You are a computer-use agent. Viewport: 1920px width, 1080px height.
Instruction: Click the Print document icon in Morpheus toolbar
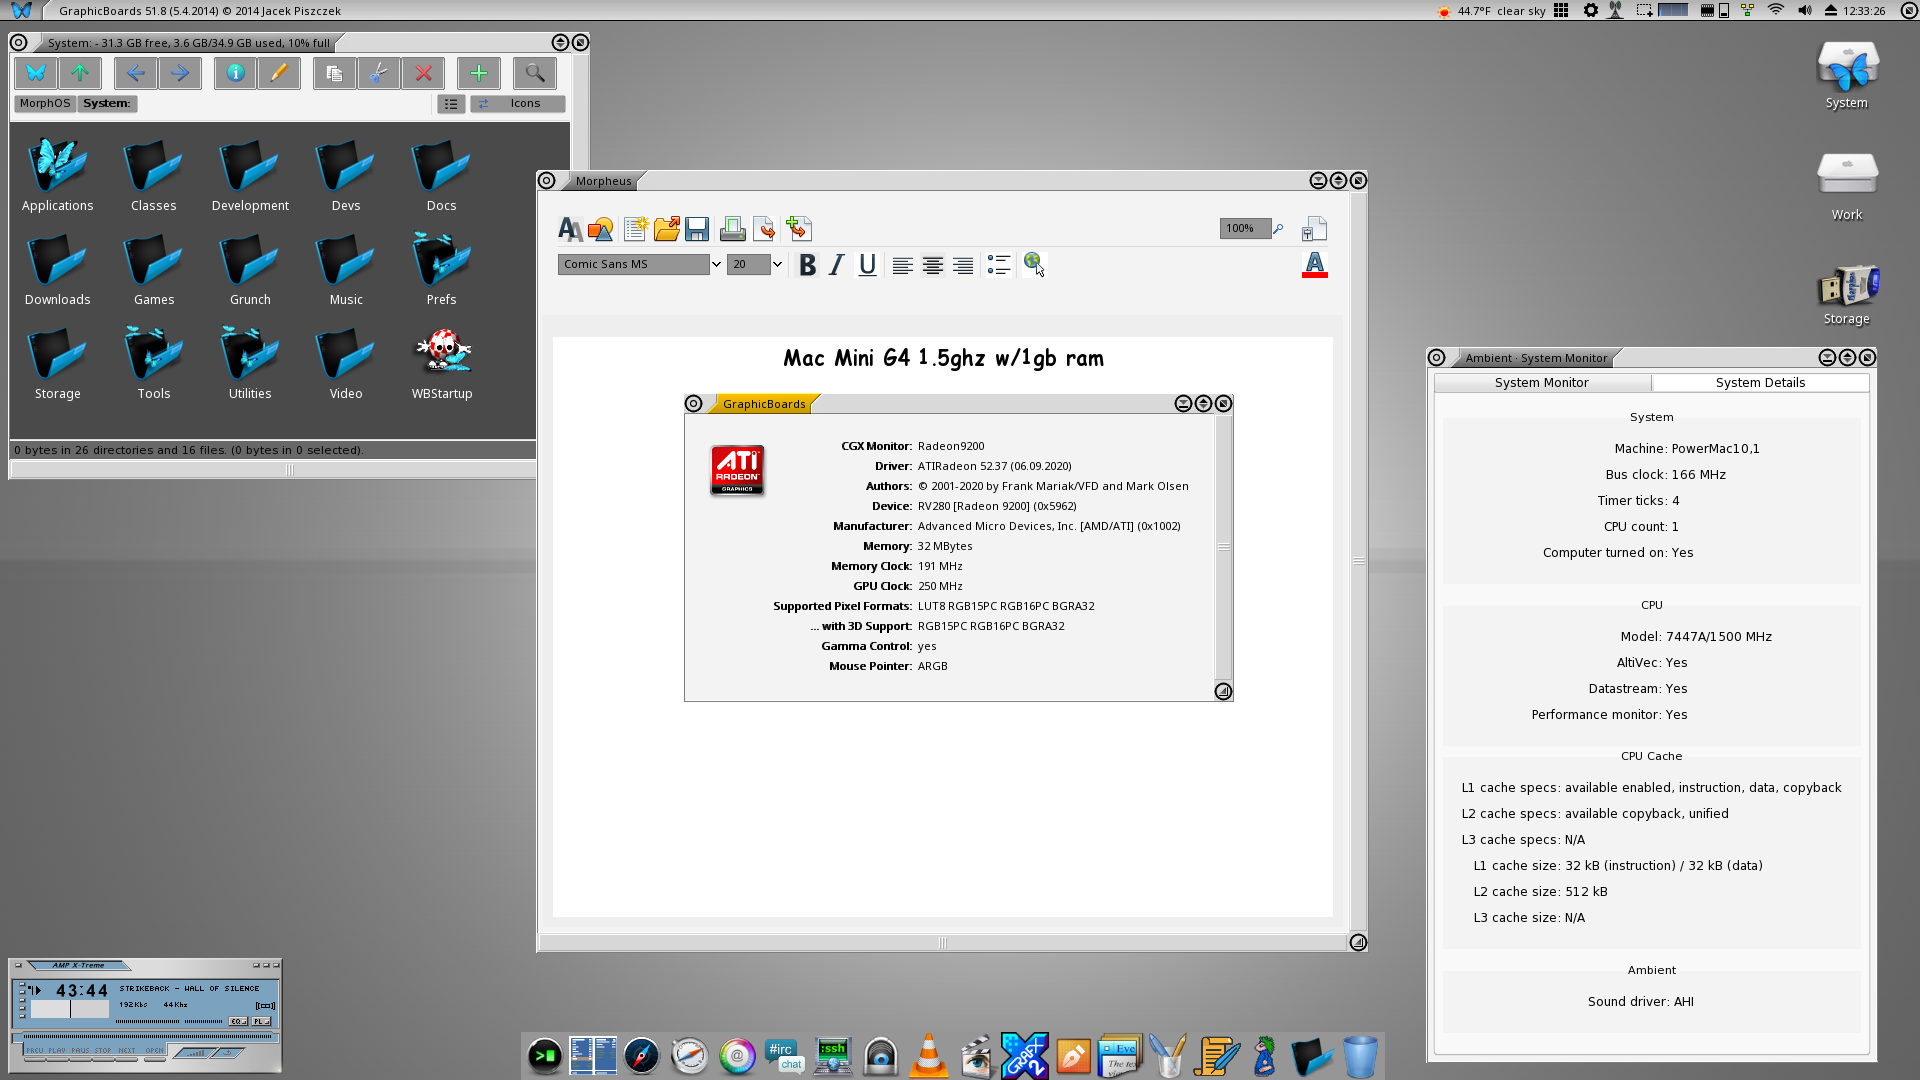[732, 227]
